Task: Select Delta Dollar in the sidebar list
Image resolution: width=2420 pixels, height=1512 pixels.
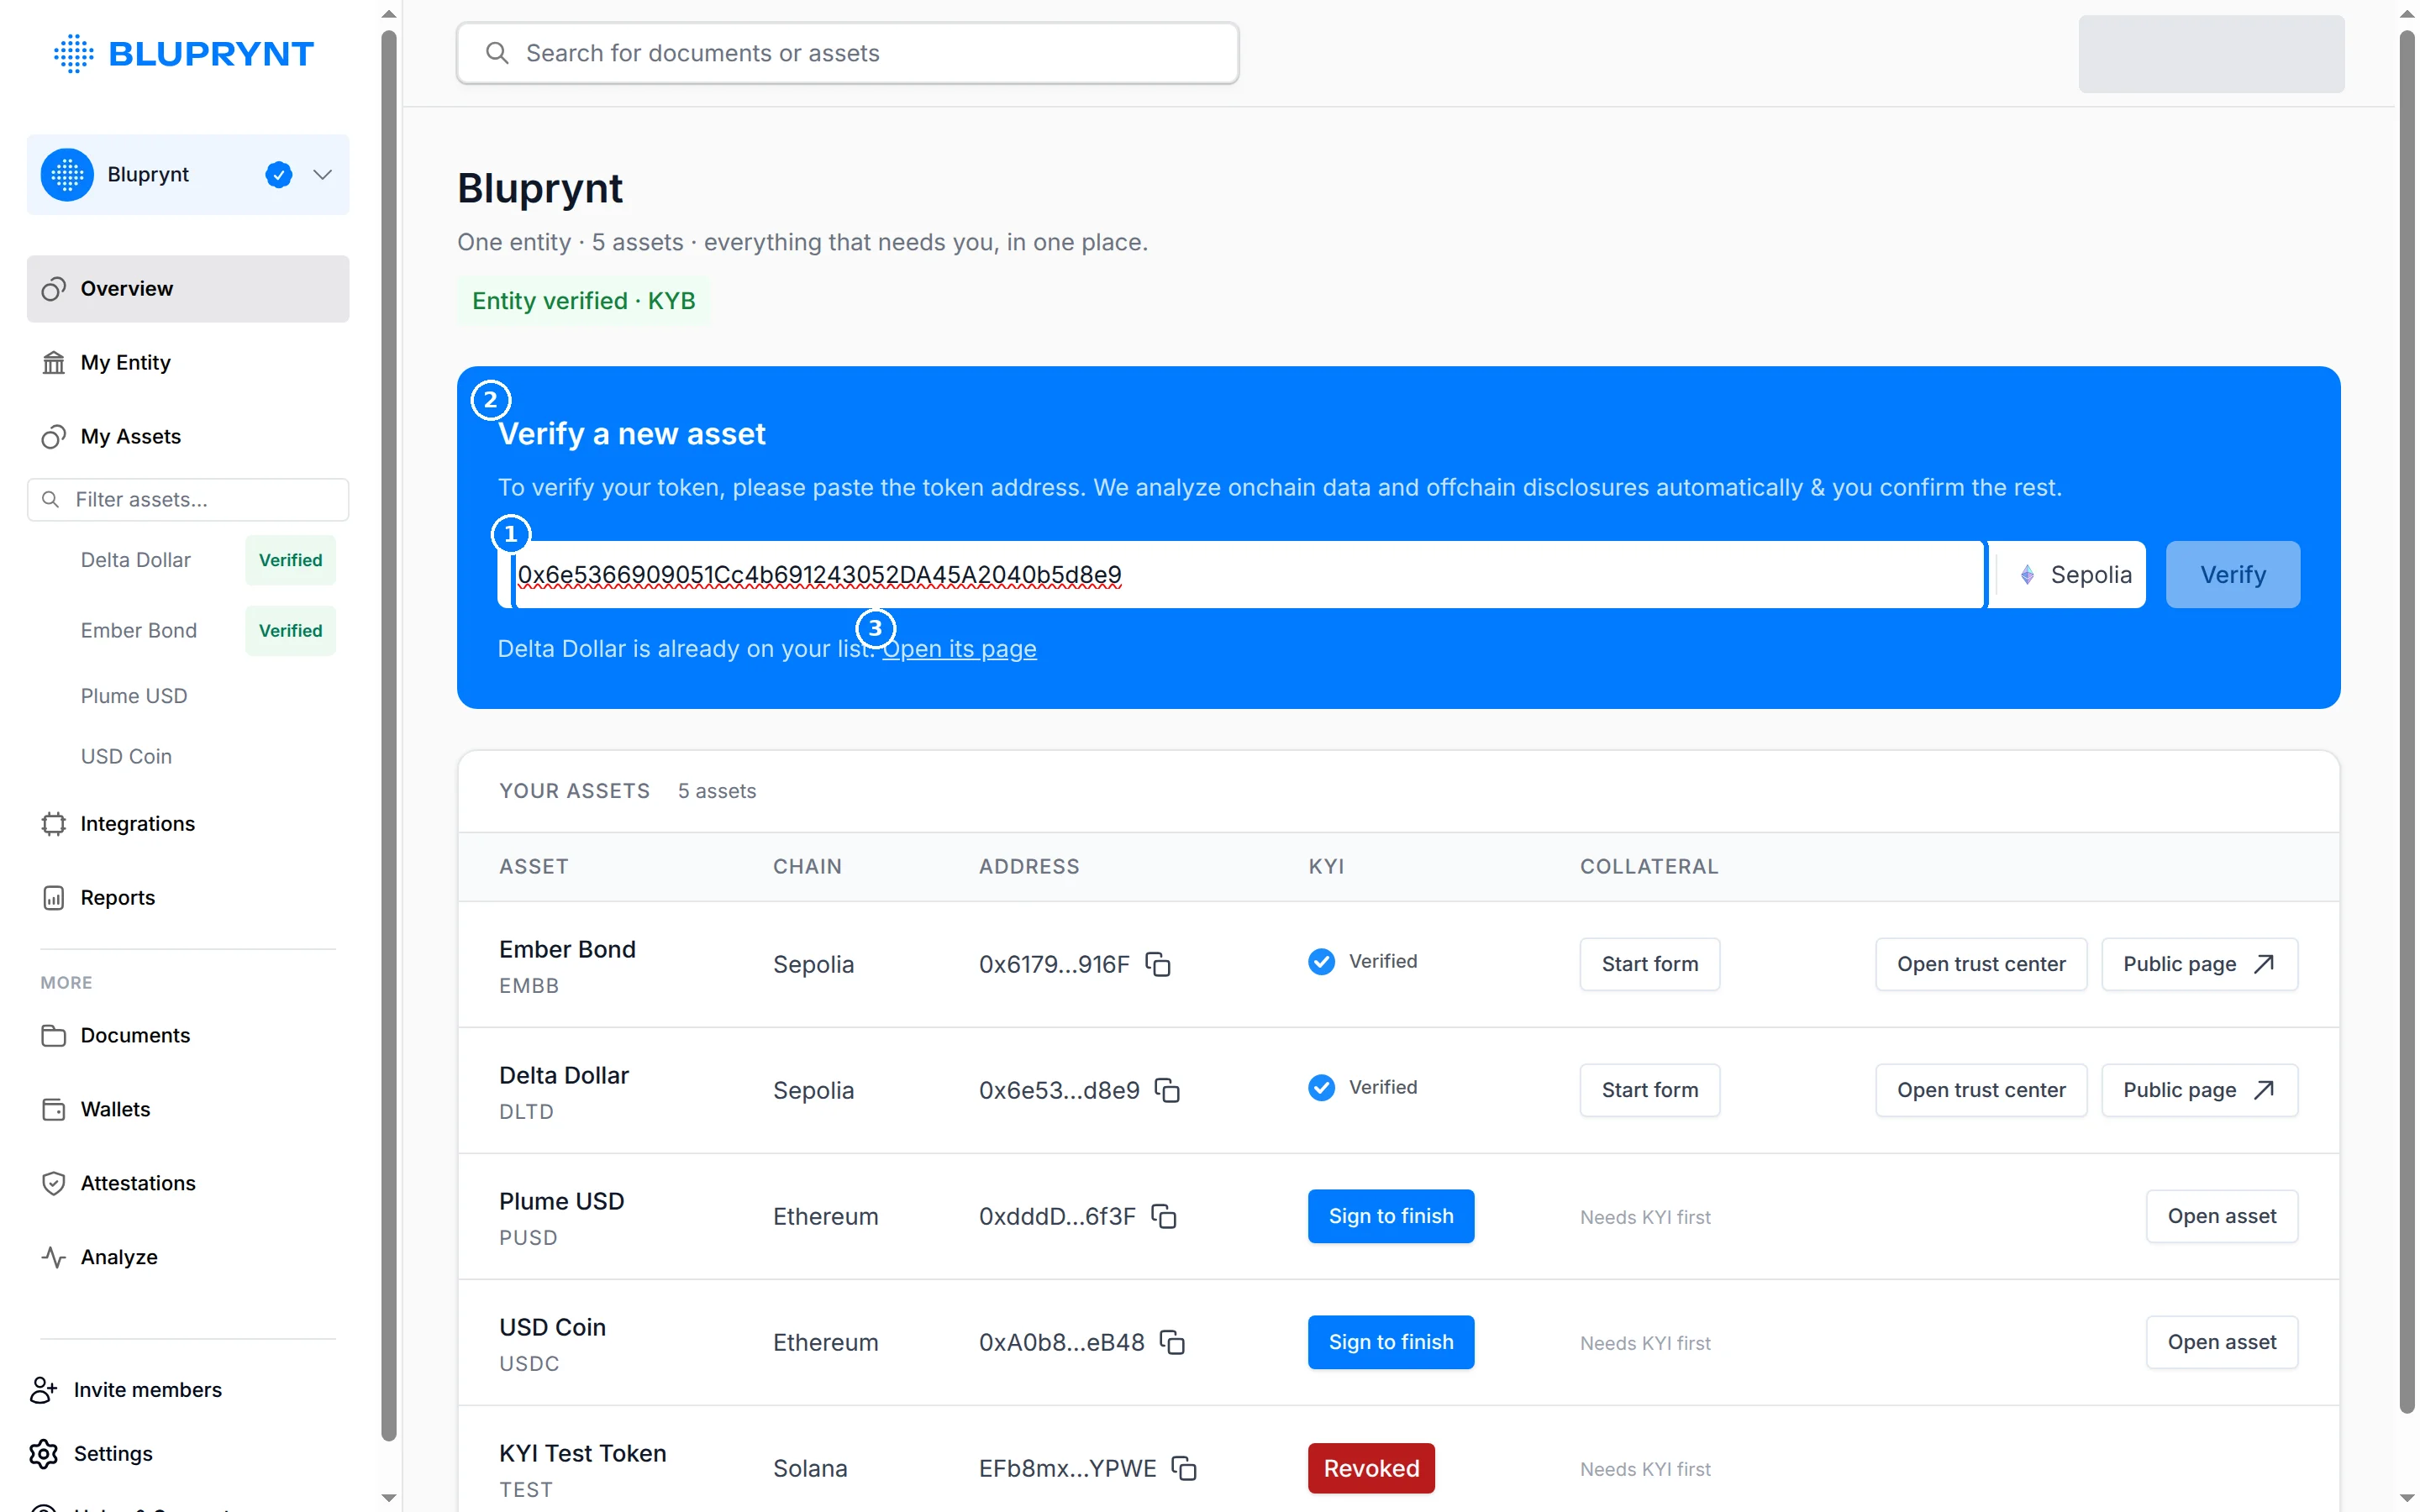Action: coord(136,560)
